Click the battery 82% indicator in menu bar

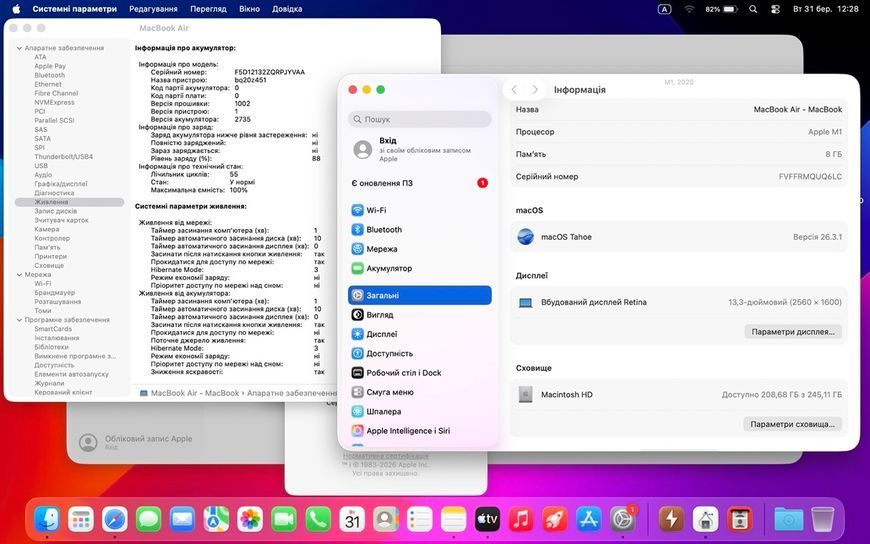click(721, 9)
